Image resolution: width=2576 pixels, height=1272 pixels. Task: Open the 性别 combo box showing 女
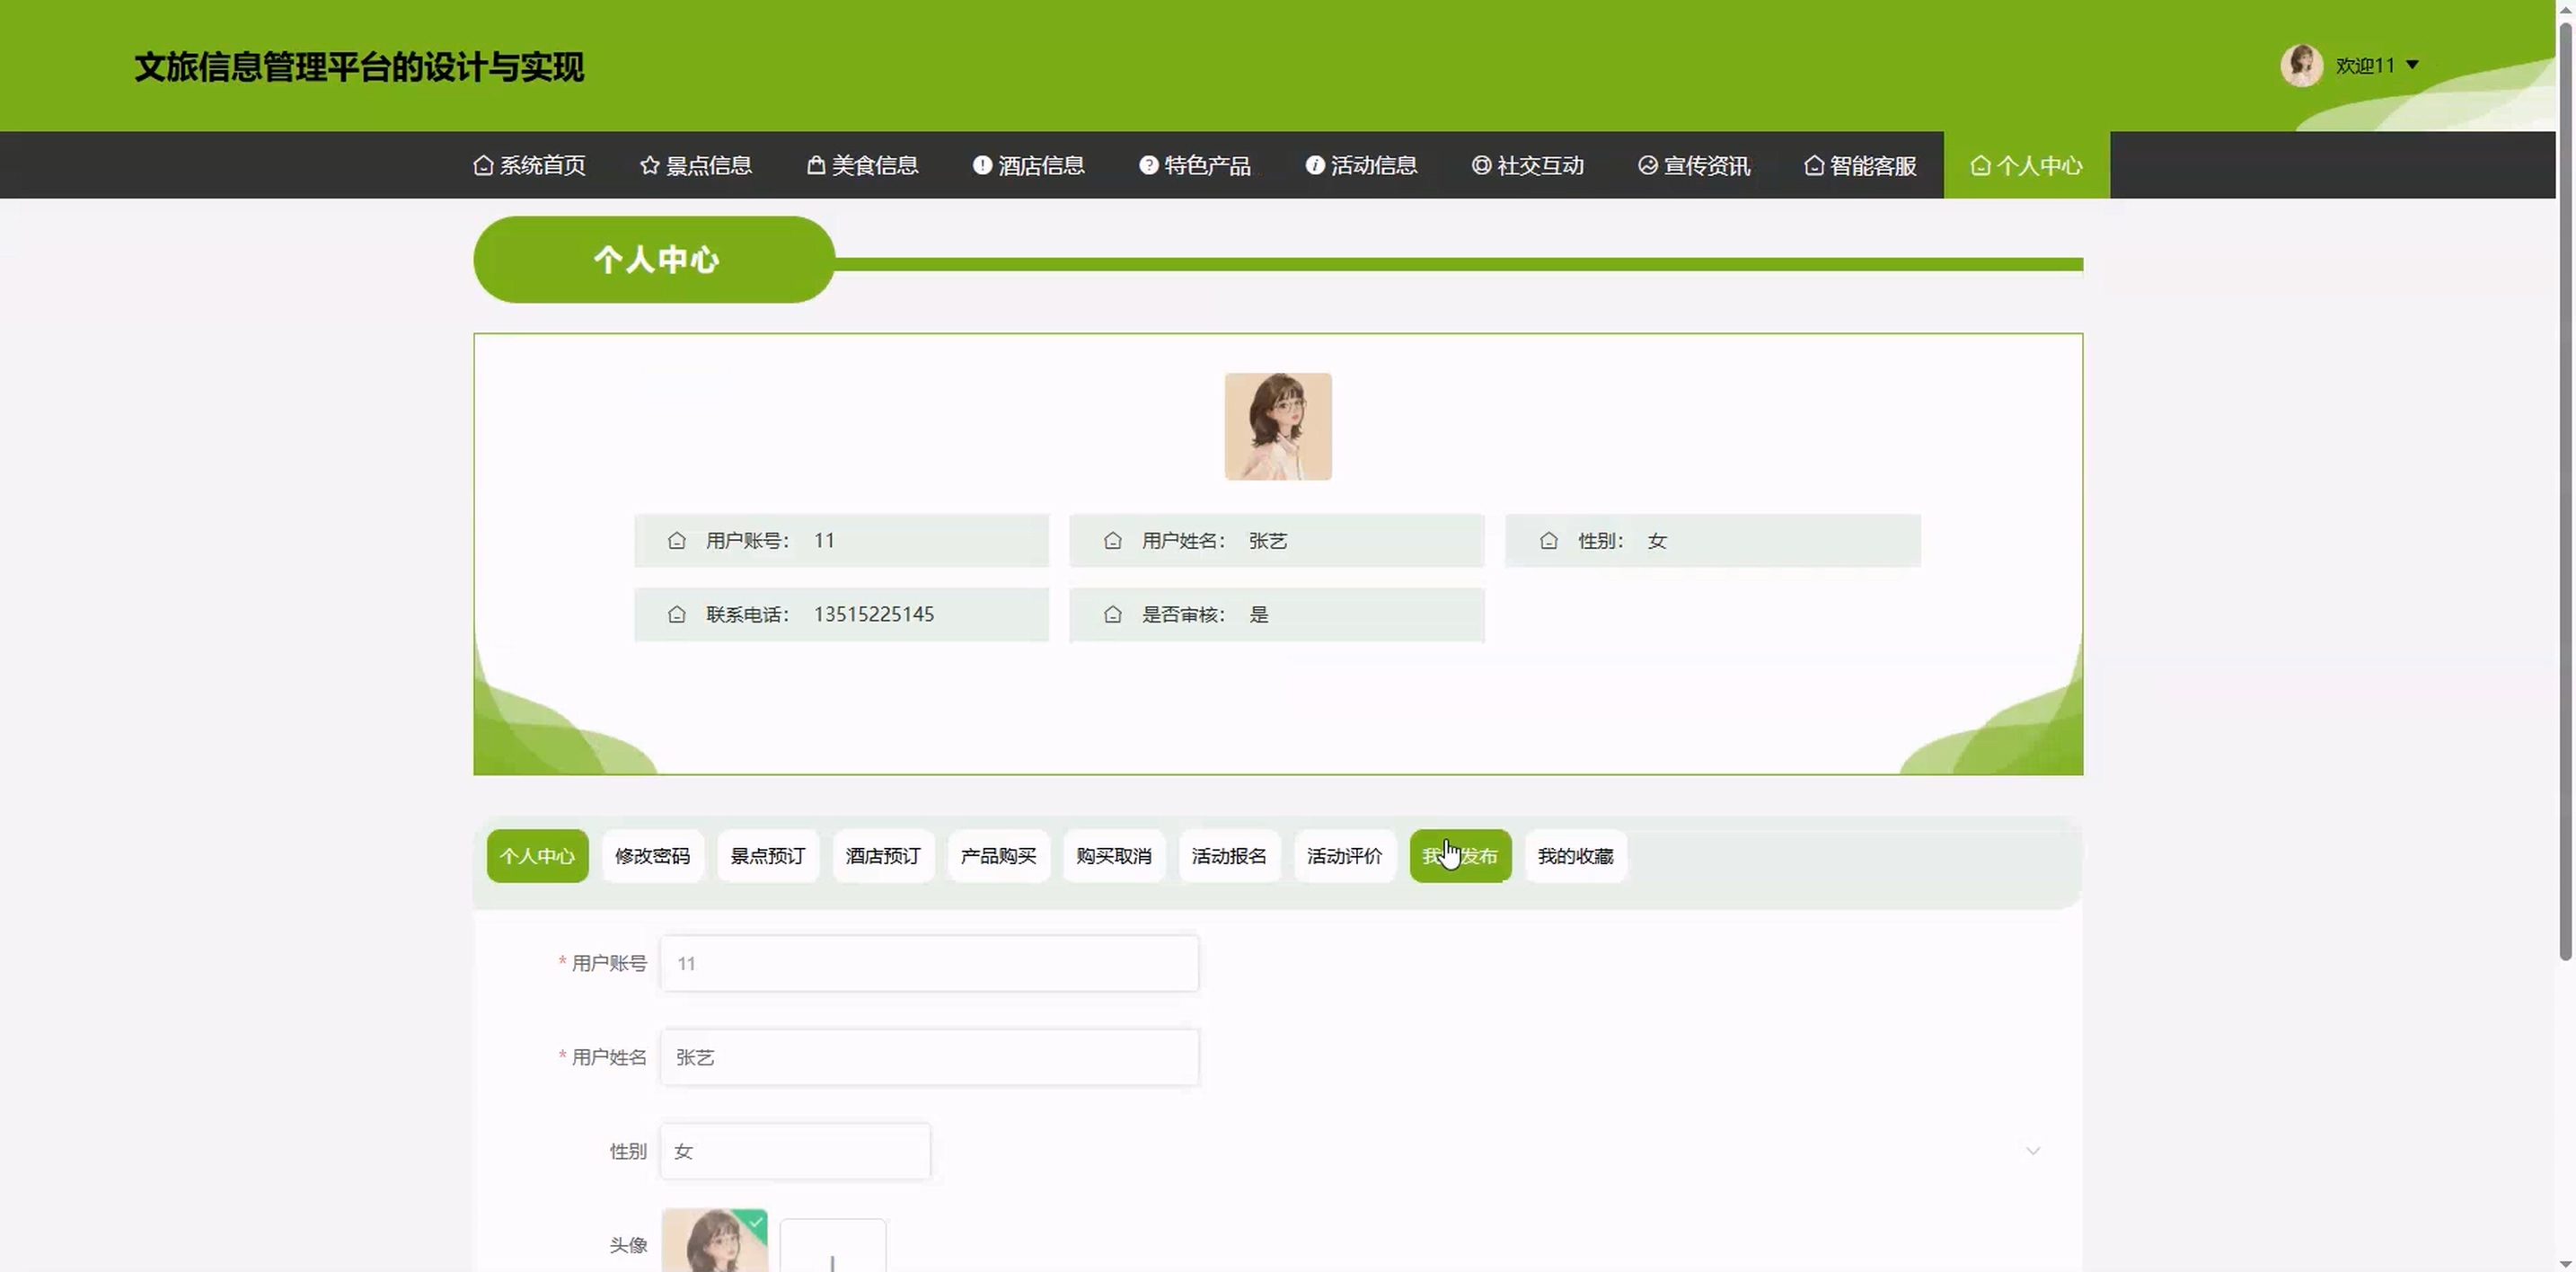click(795, 1151)
